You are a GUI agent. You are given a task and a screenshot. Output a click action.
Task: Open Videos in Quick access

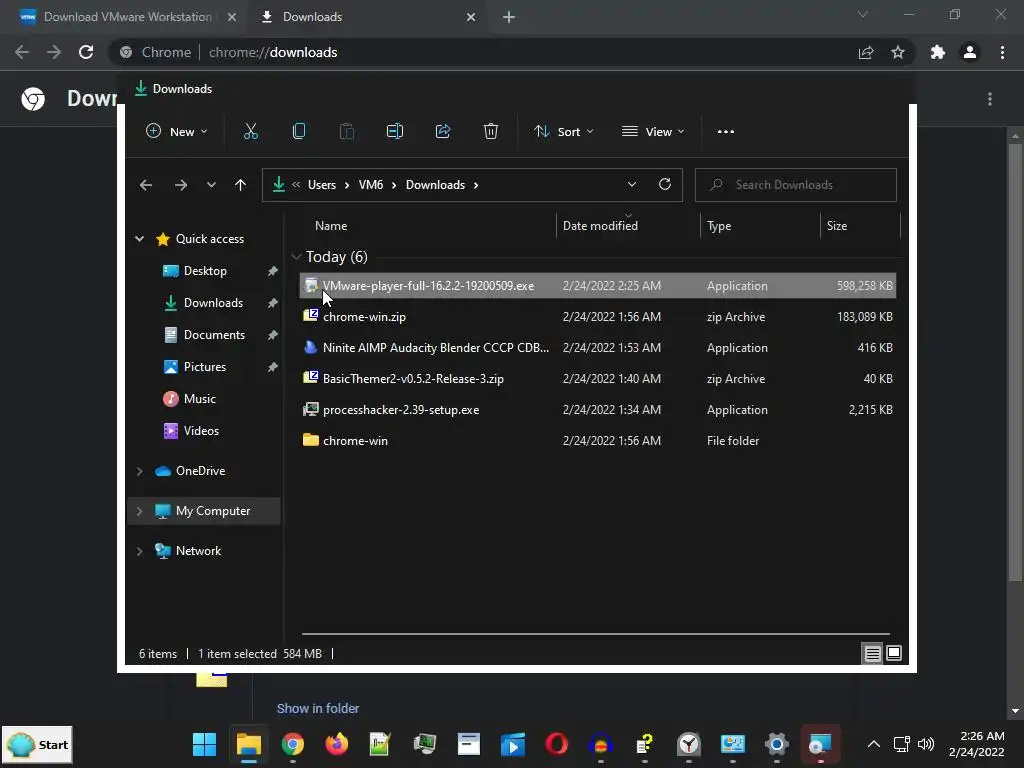tap(201, 431)
